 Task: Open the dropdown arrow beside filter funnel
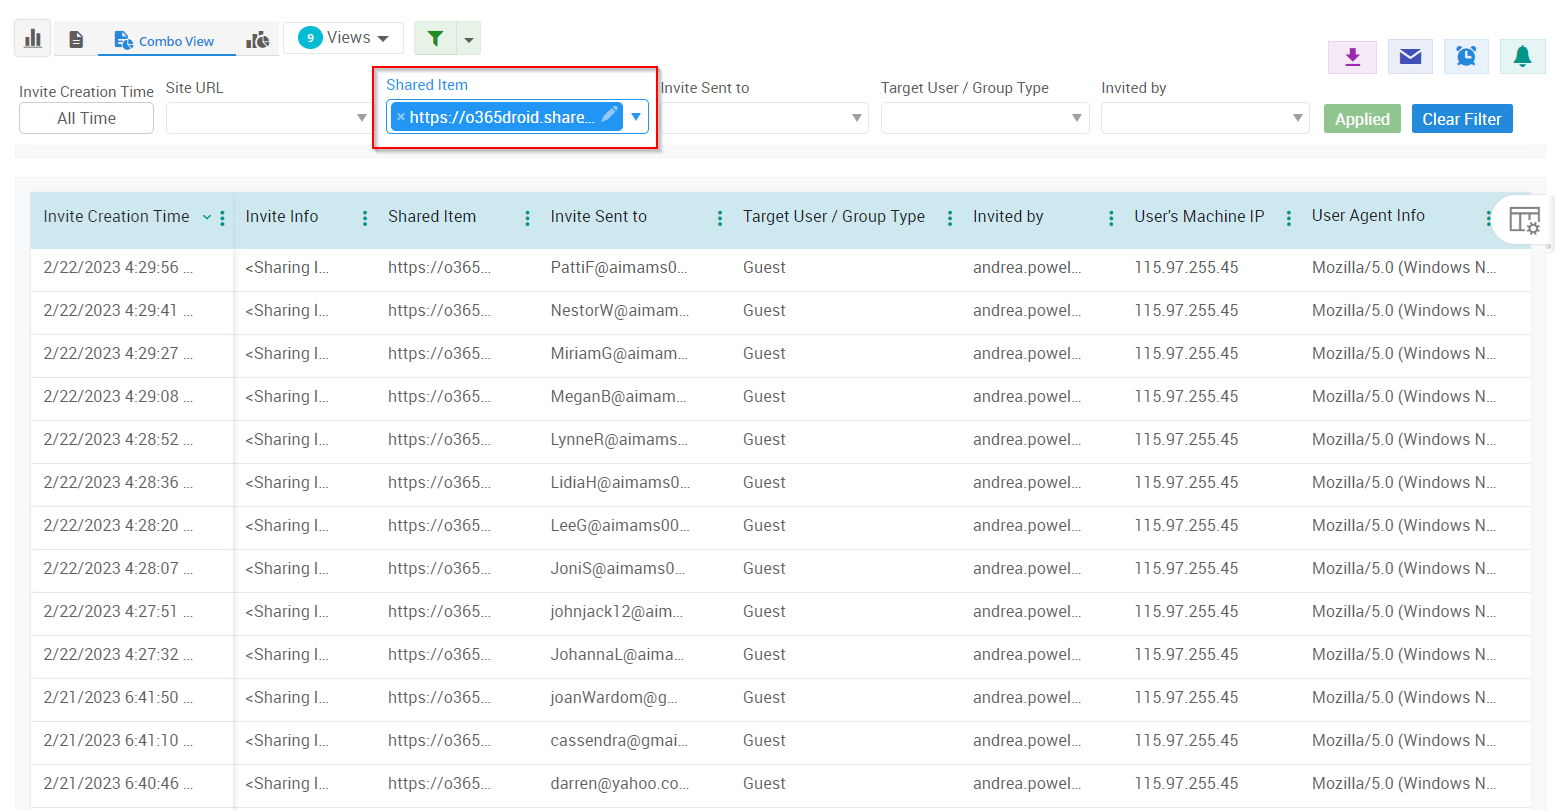click(470, 40)
